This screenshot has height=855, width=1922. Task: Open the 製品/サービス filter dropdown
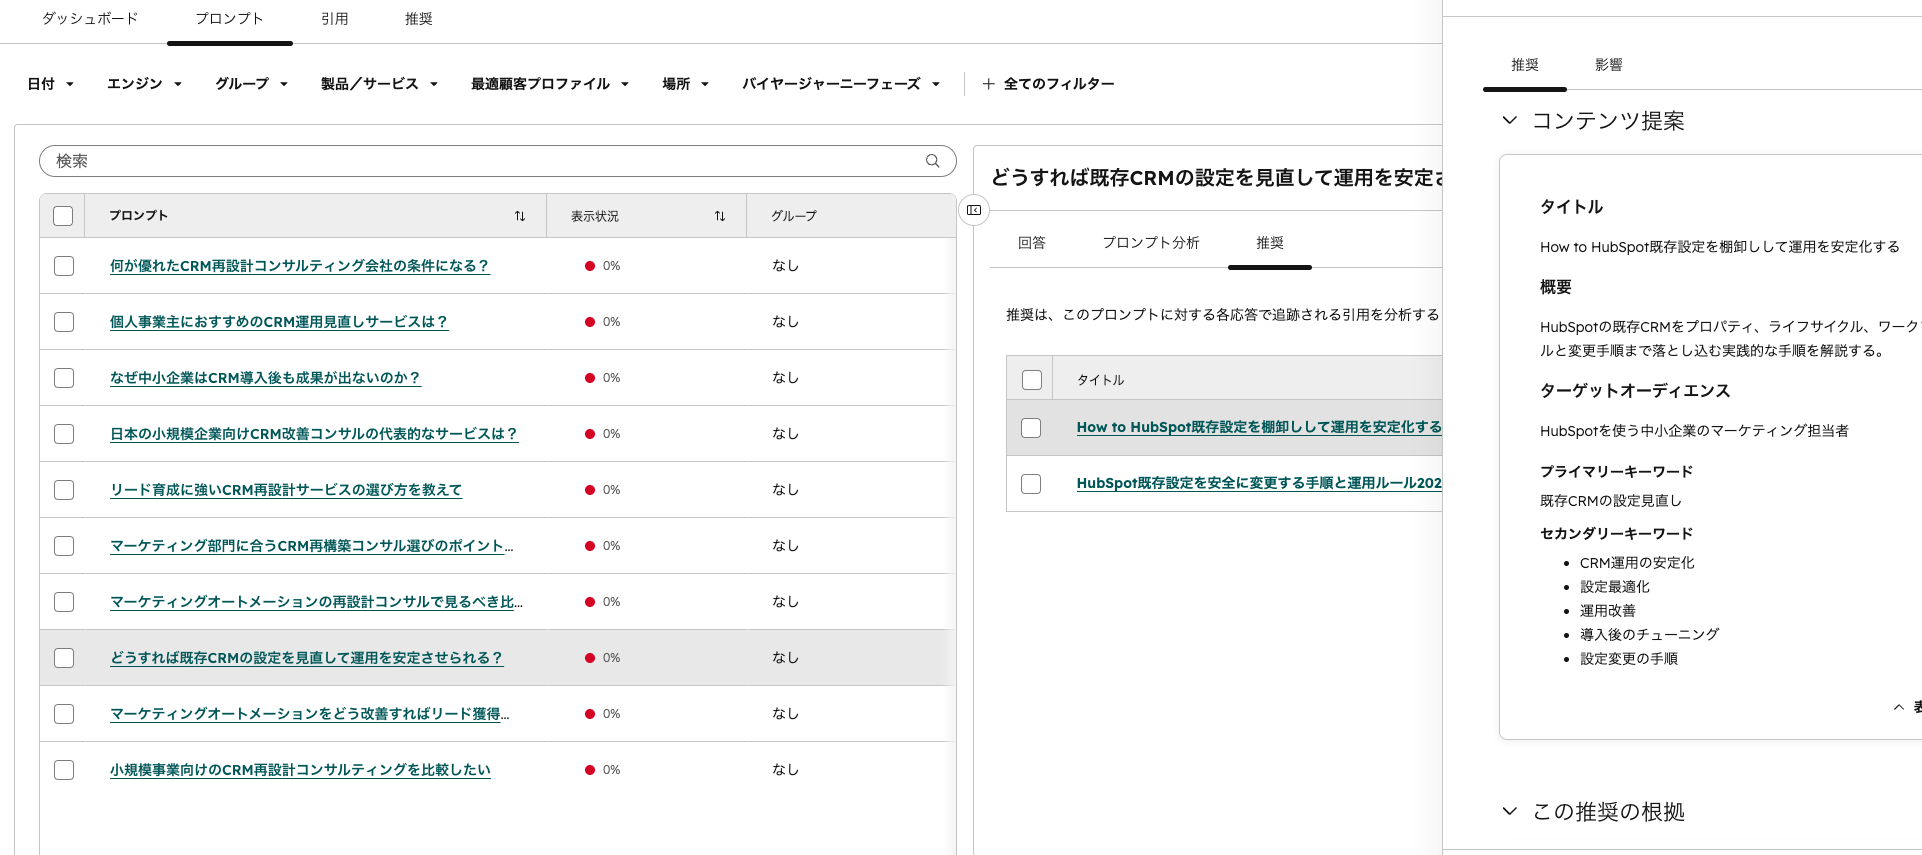click(x=380, y=84)
